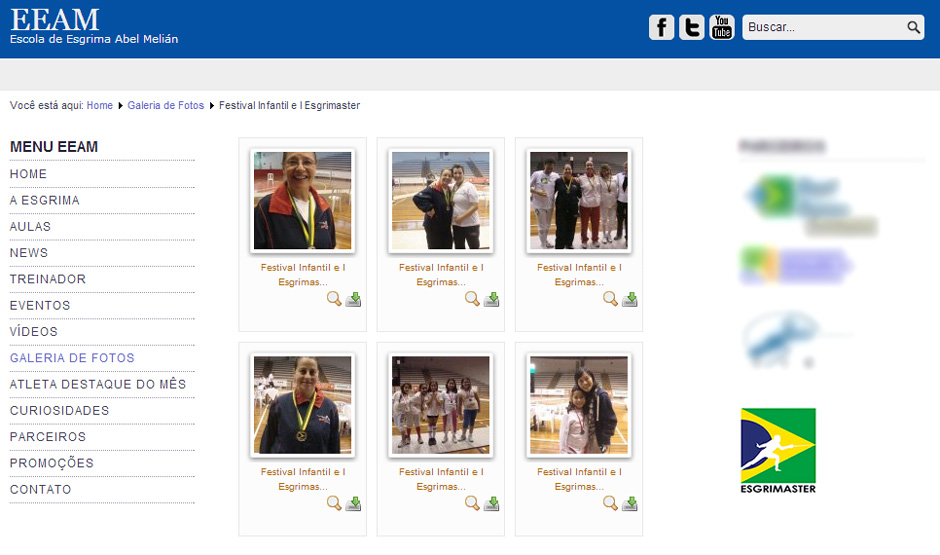This screenshot has width=940, height=555.
Task: Open the TREINADOR menu item
Action: [x=48, y=279]
